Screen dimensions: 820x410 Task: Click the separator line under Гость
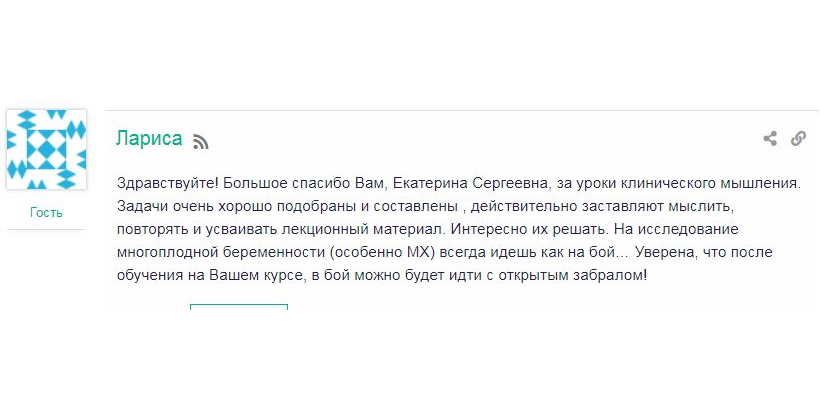(47, 229)
